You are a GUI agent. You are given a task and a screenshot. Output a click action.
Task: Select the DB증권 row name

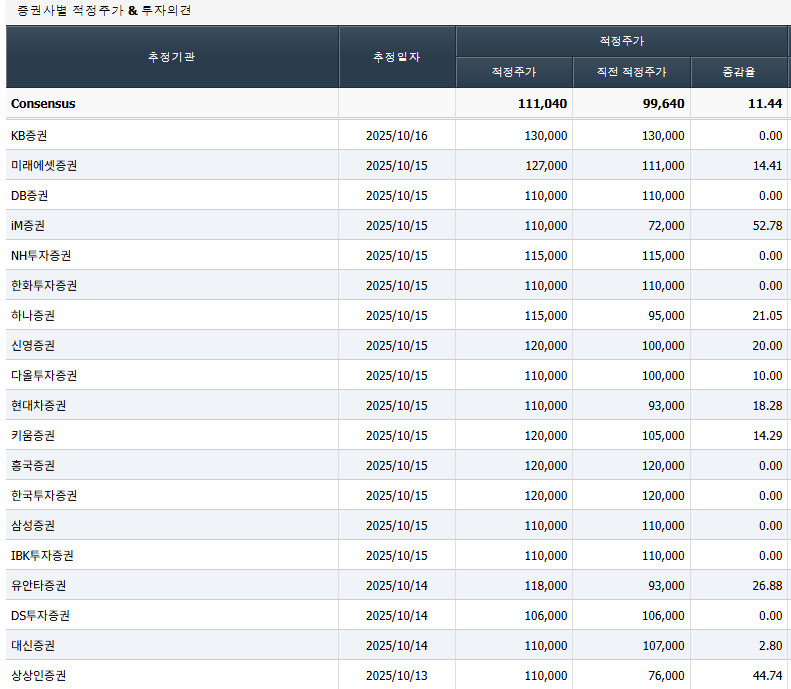click(x=29, y=196)
